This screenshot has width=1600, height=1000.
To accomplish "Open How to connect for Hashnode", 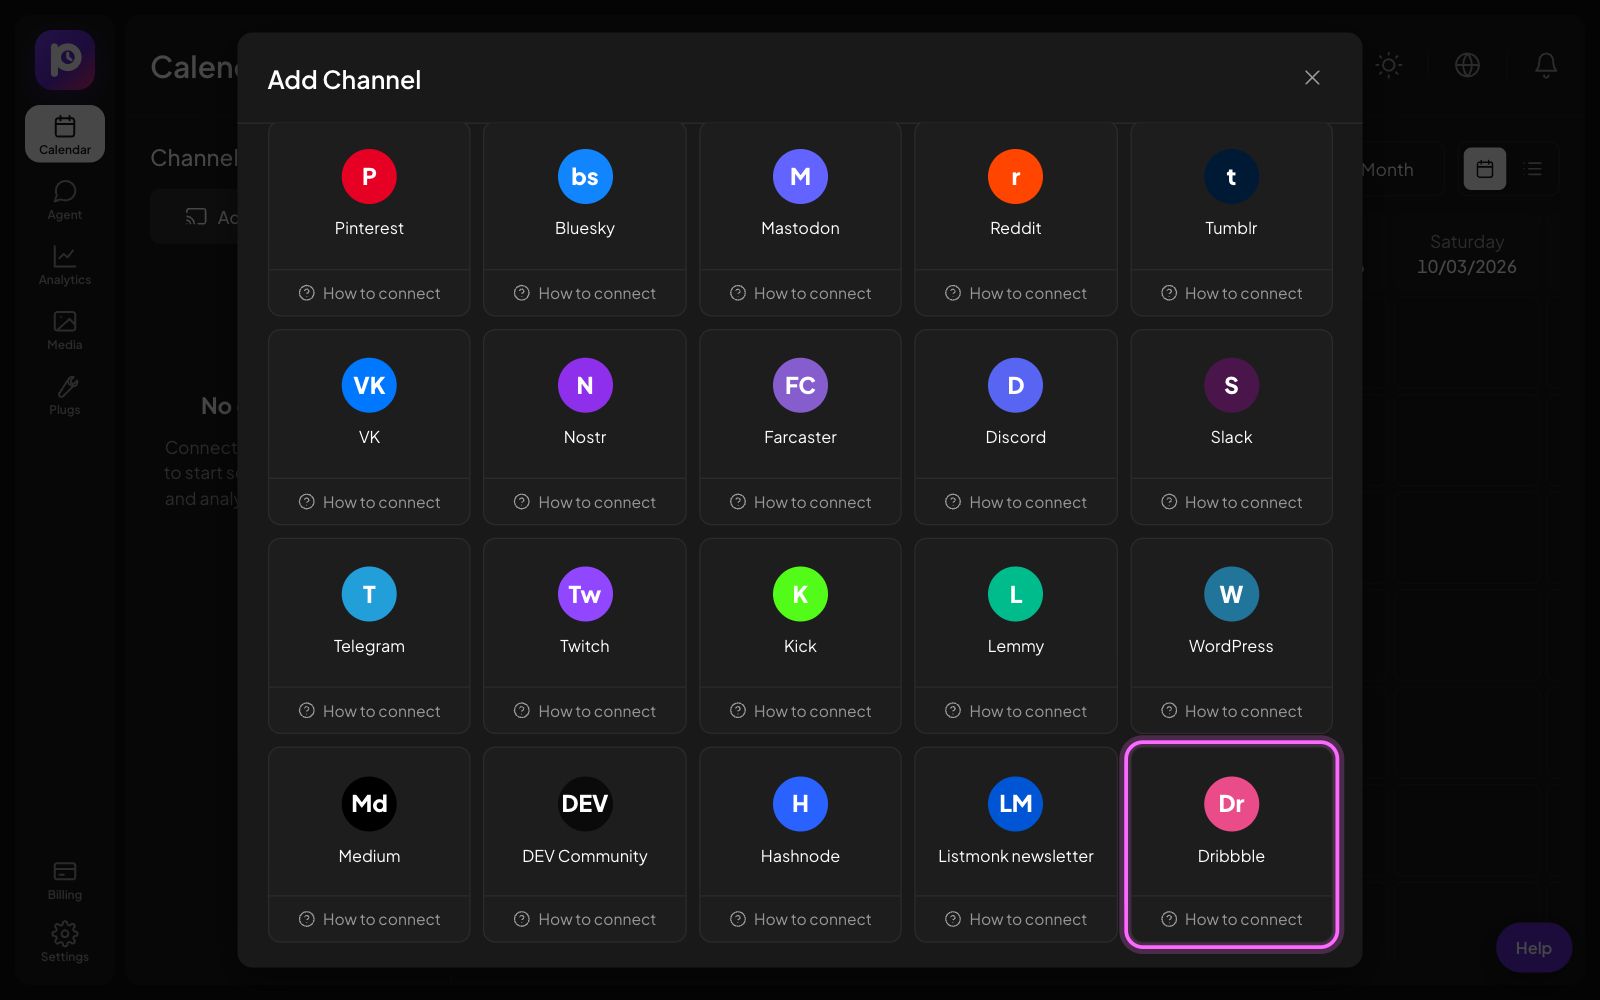I will click(800, 919).
